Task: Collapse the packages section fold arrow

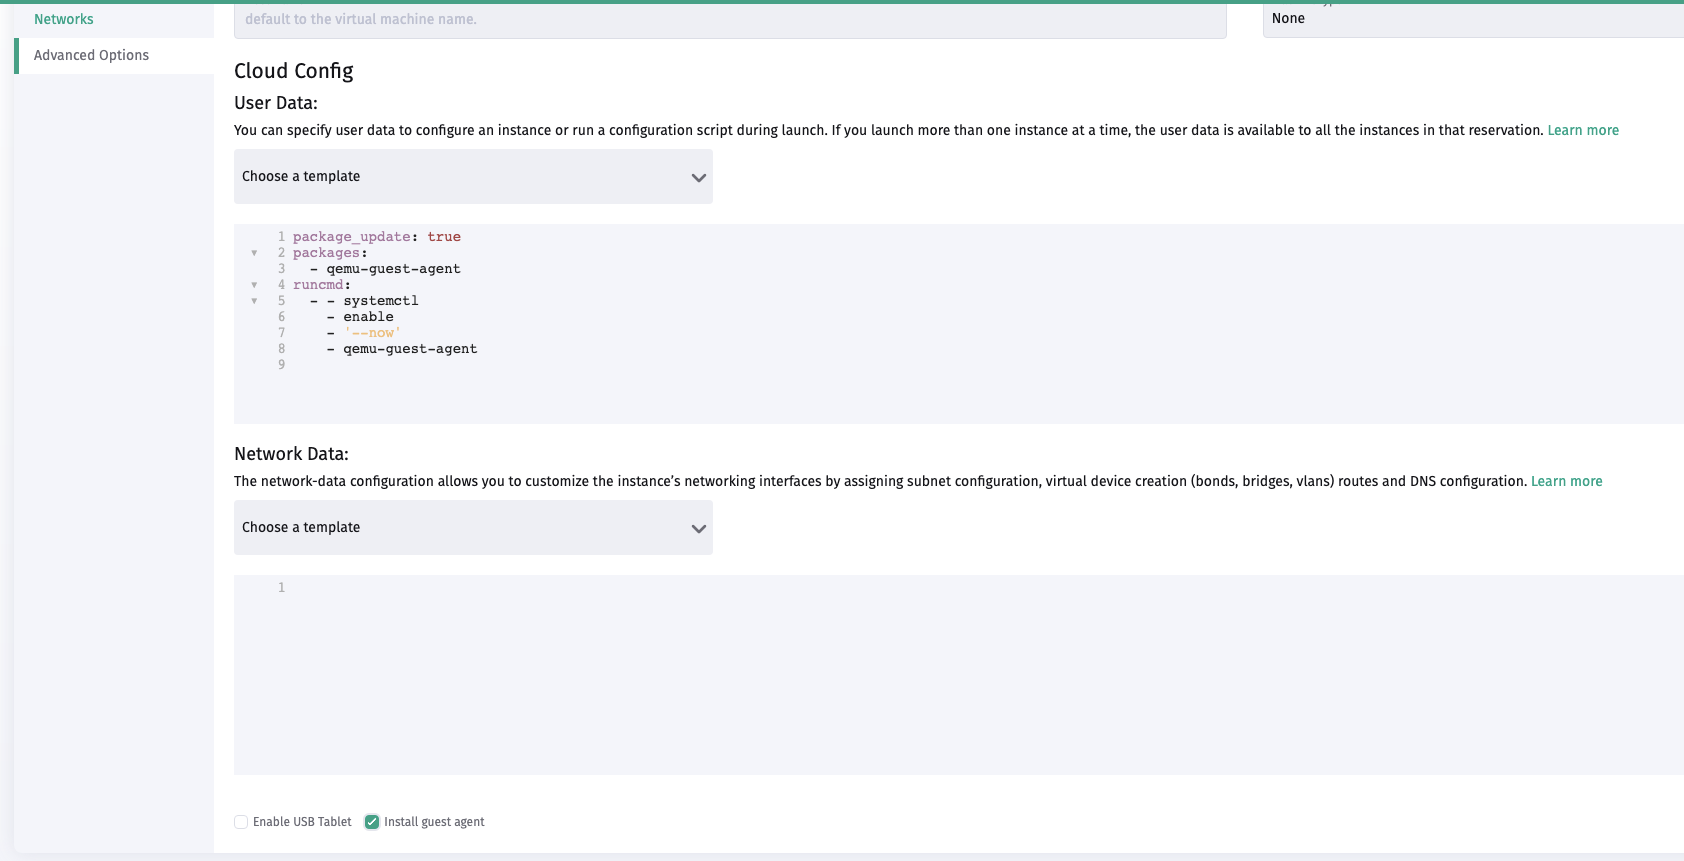Action: click(x=254, y=253)
